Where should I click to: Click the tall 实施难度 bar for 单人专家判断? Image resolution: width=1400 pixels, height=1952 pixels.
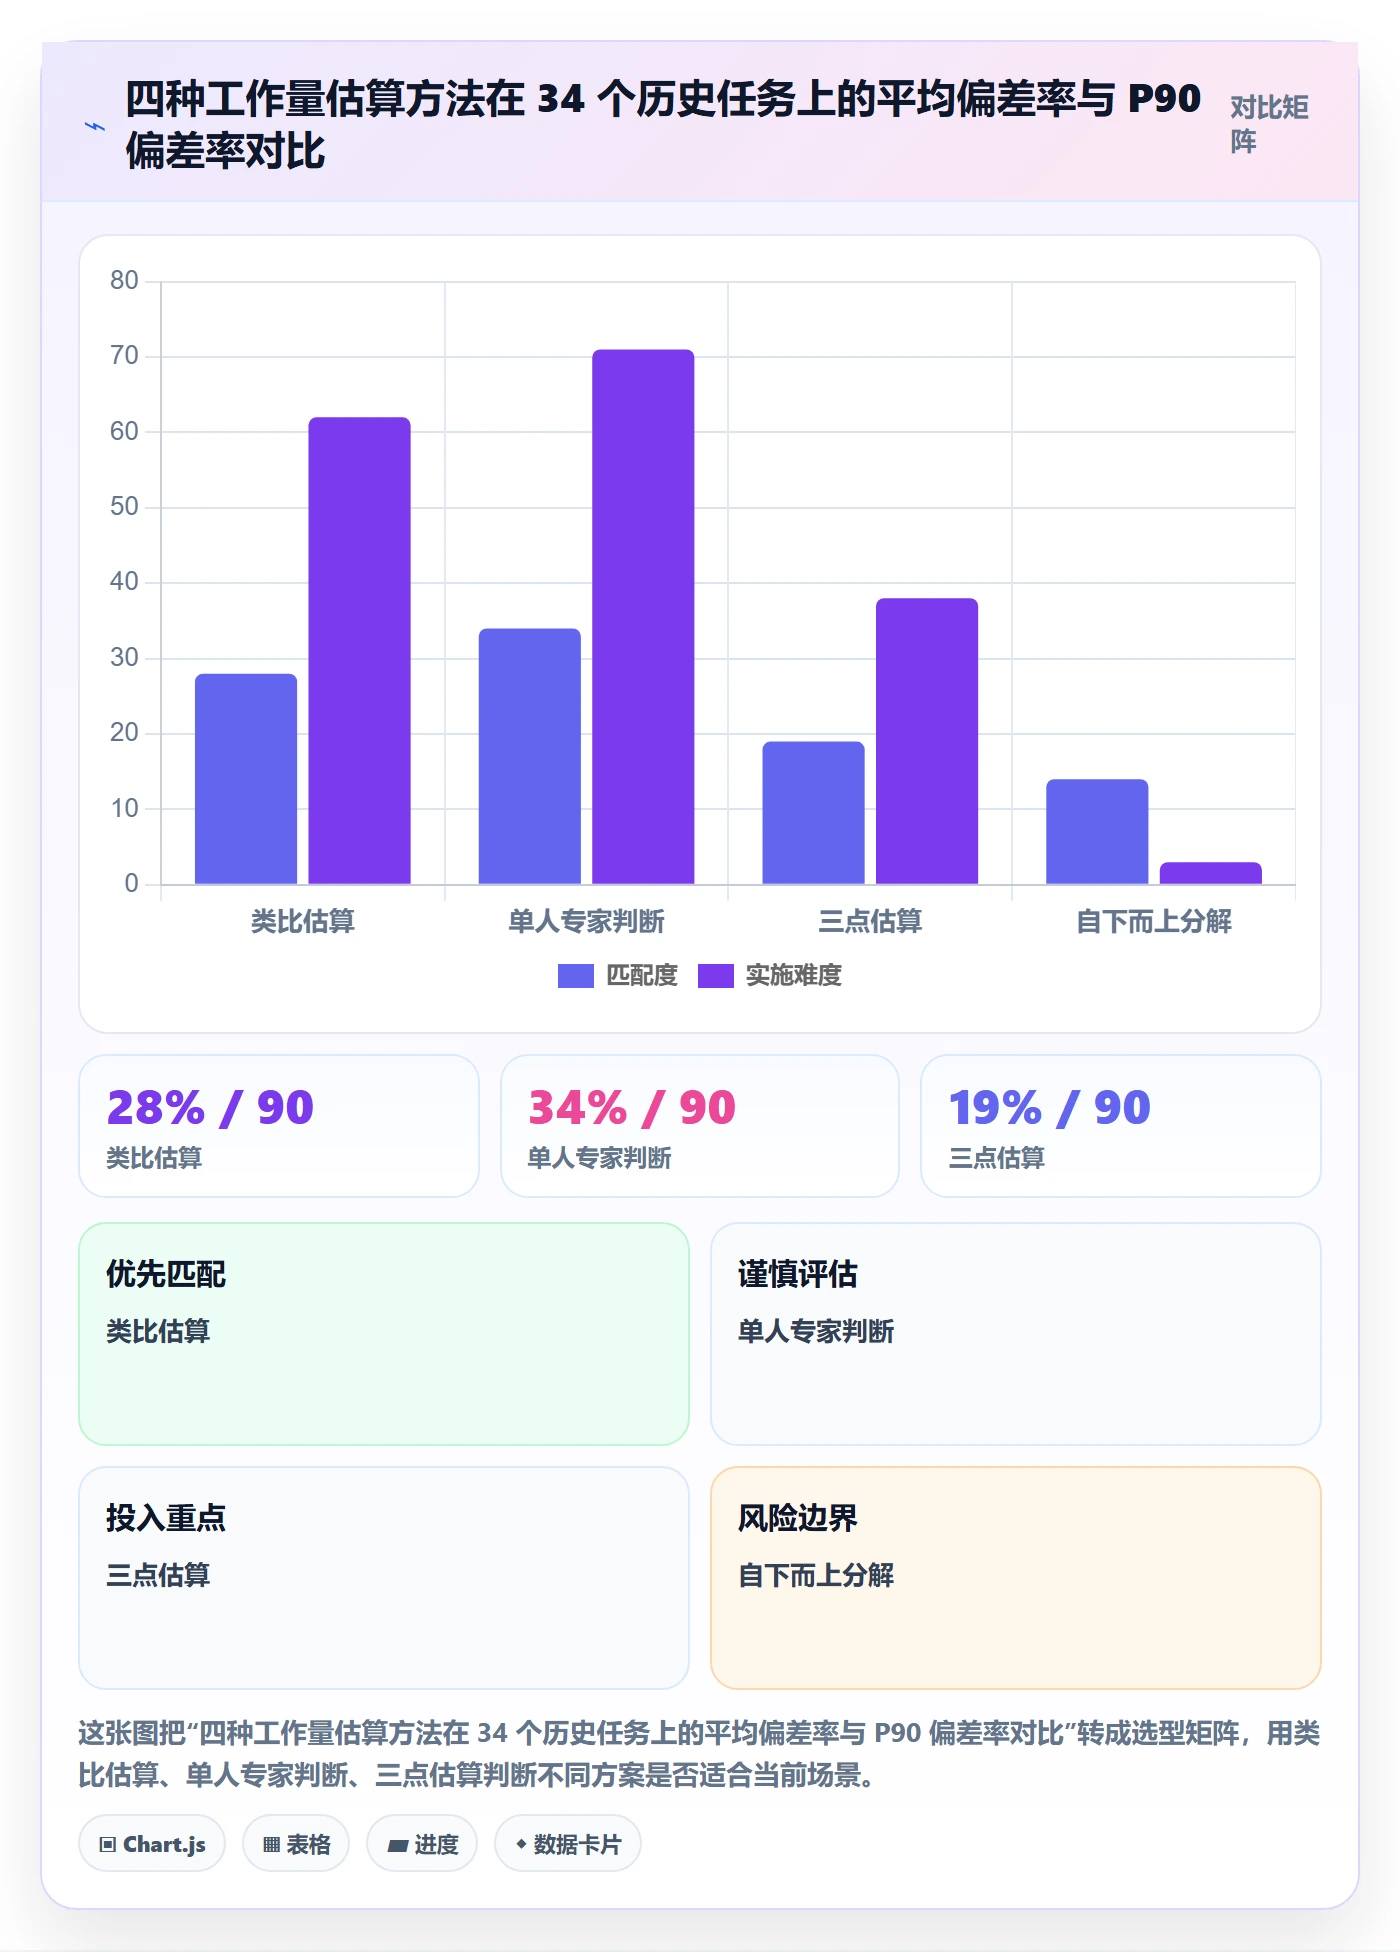pyautogui.click(x=643, y=617)
